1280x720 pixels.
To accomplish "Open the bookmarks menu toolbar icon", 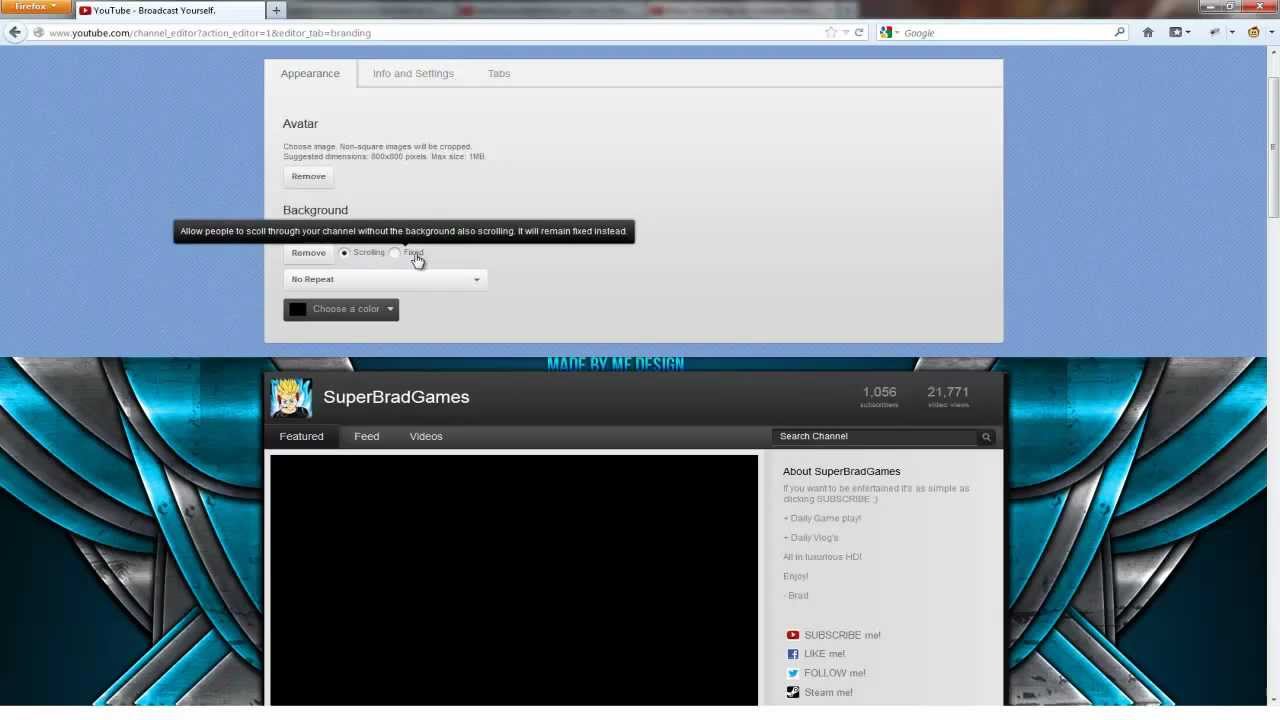I will 1177,32.
